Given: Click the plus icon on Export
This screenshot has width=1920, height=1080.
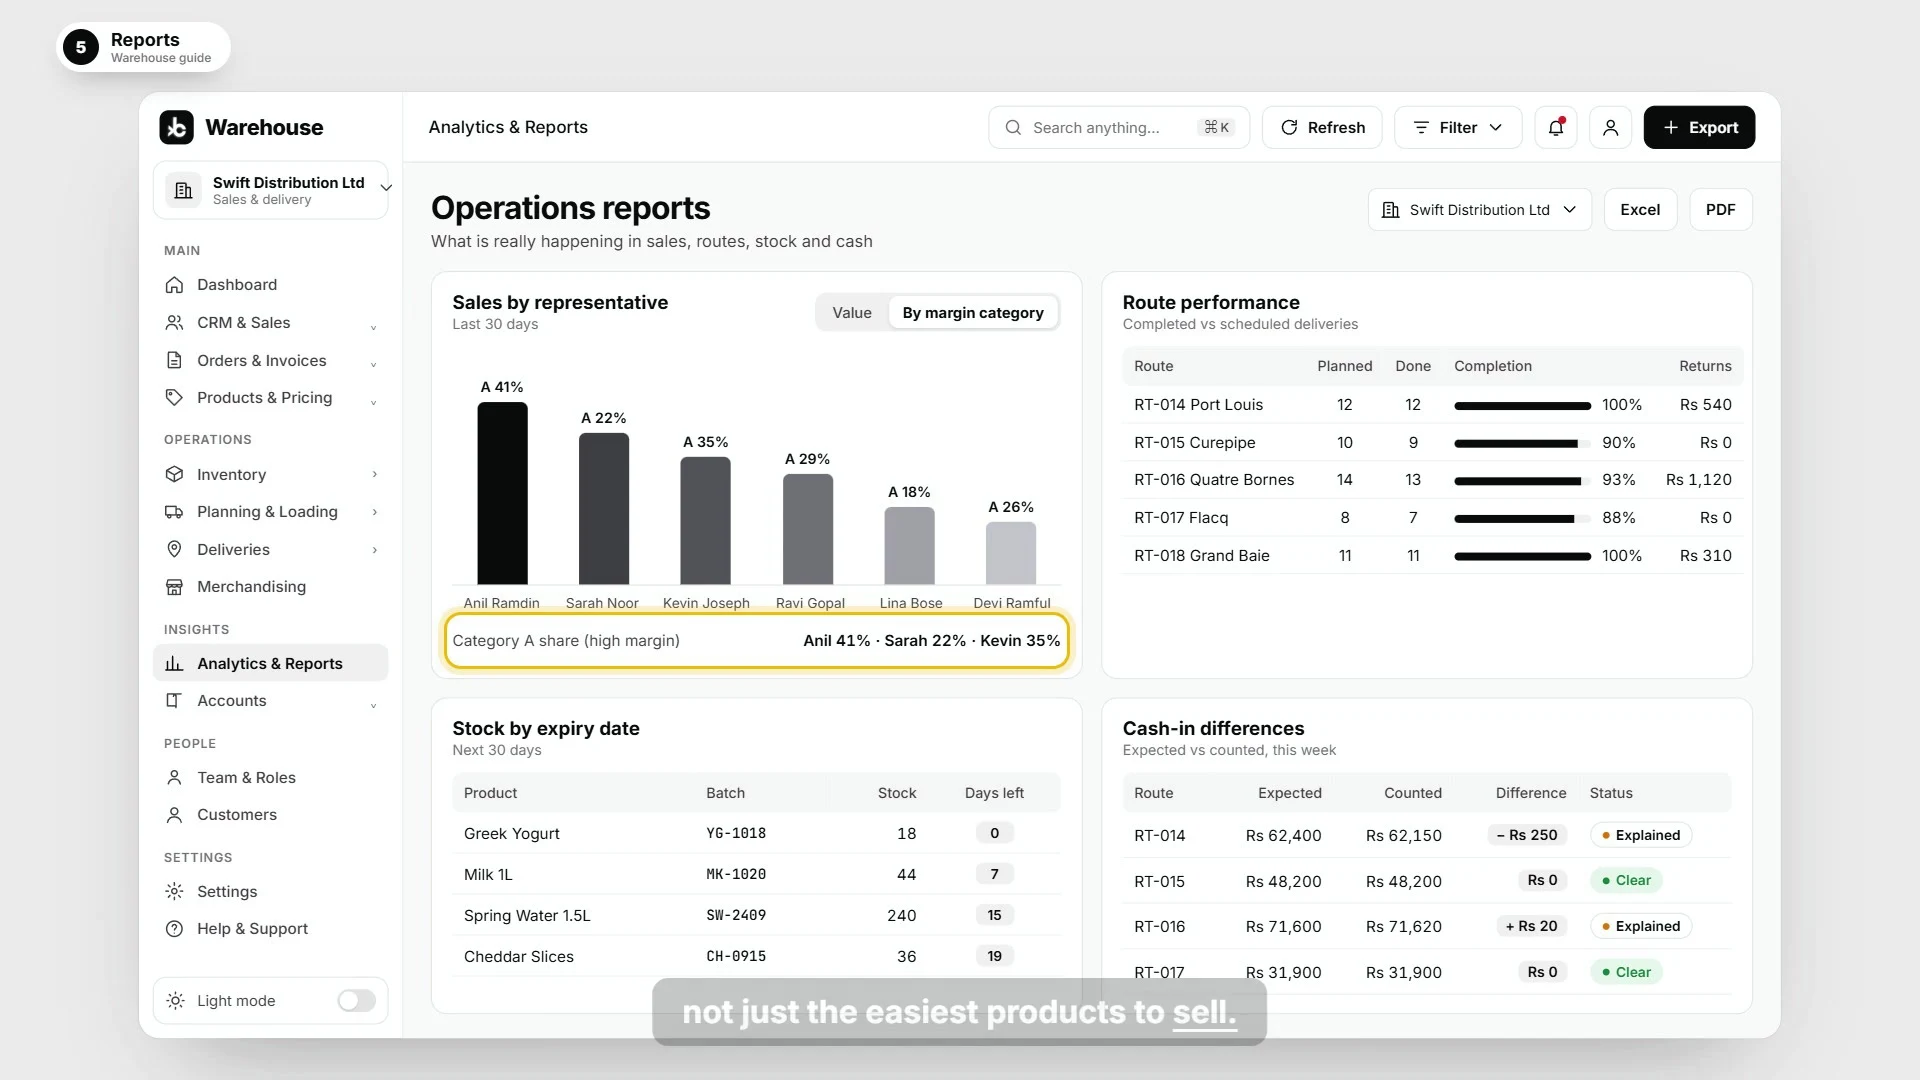Looking at the screenshot, I should [1670, 127].
